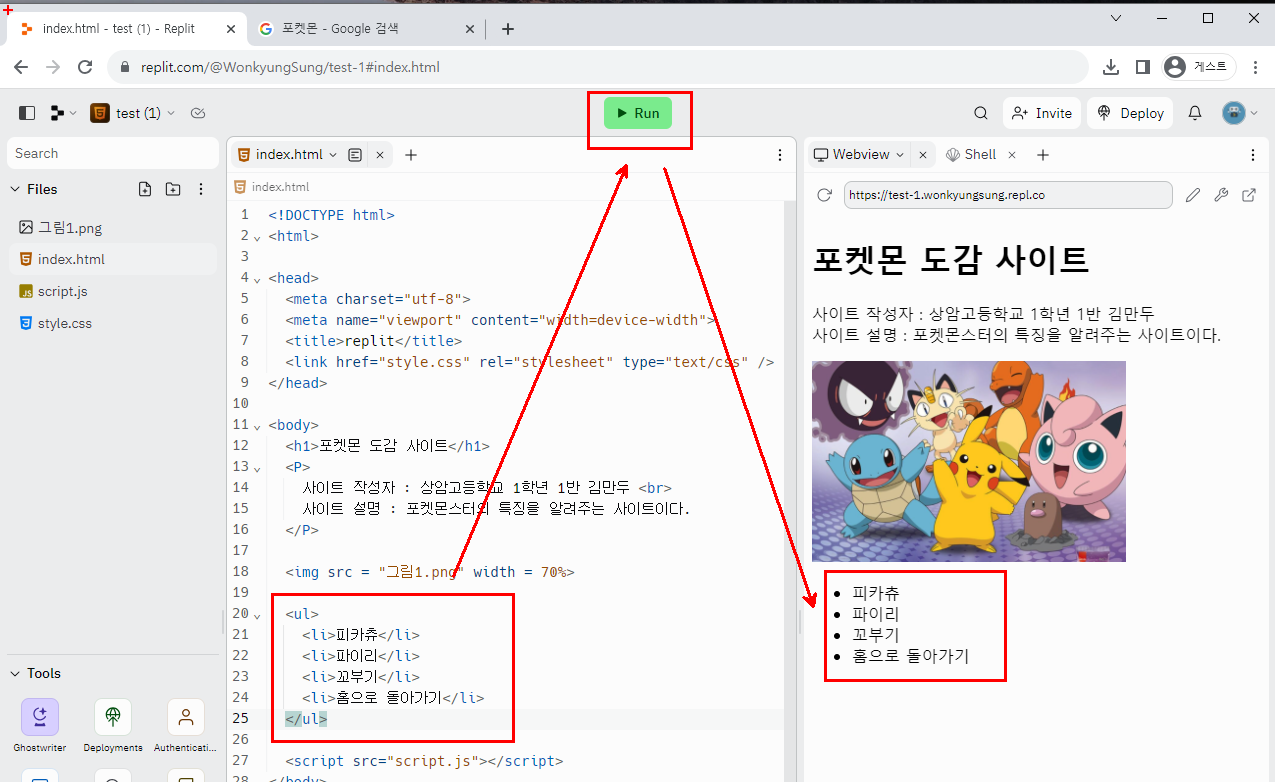Create a new folder icon
This screenshot has width=1275, height=782.
tap(173, 189)
